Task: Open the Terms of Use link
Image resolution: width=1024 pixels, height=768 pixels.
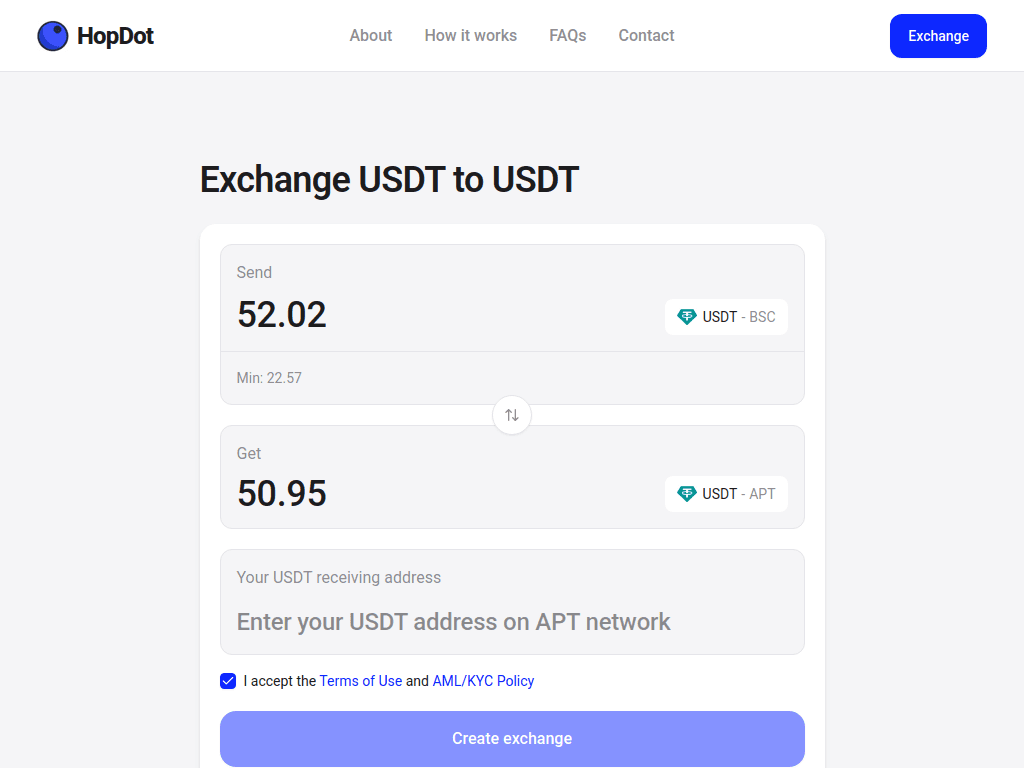Action: pos(360,681)
